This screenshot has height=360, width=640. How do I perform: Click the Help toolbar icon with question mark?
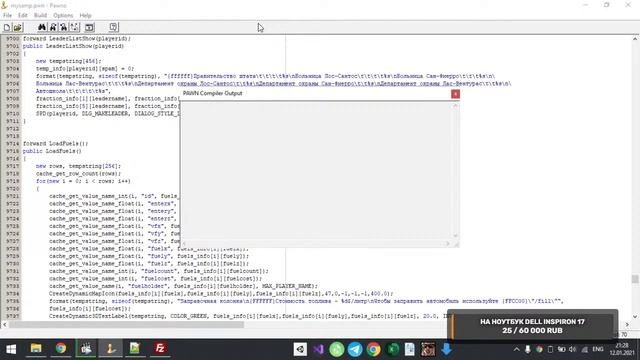tap(114, 27)
